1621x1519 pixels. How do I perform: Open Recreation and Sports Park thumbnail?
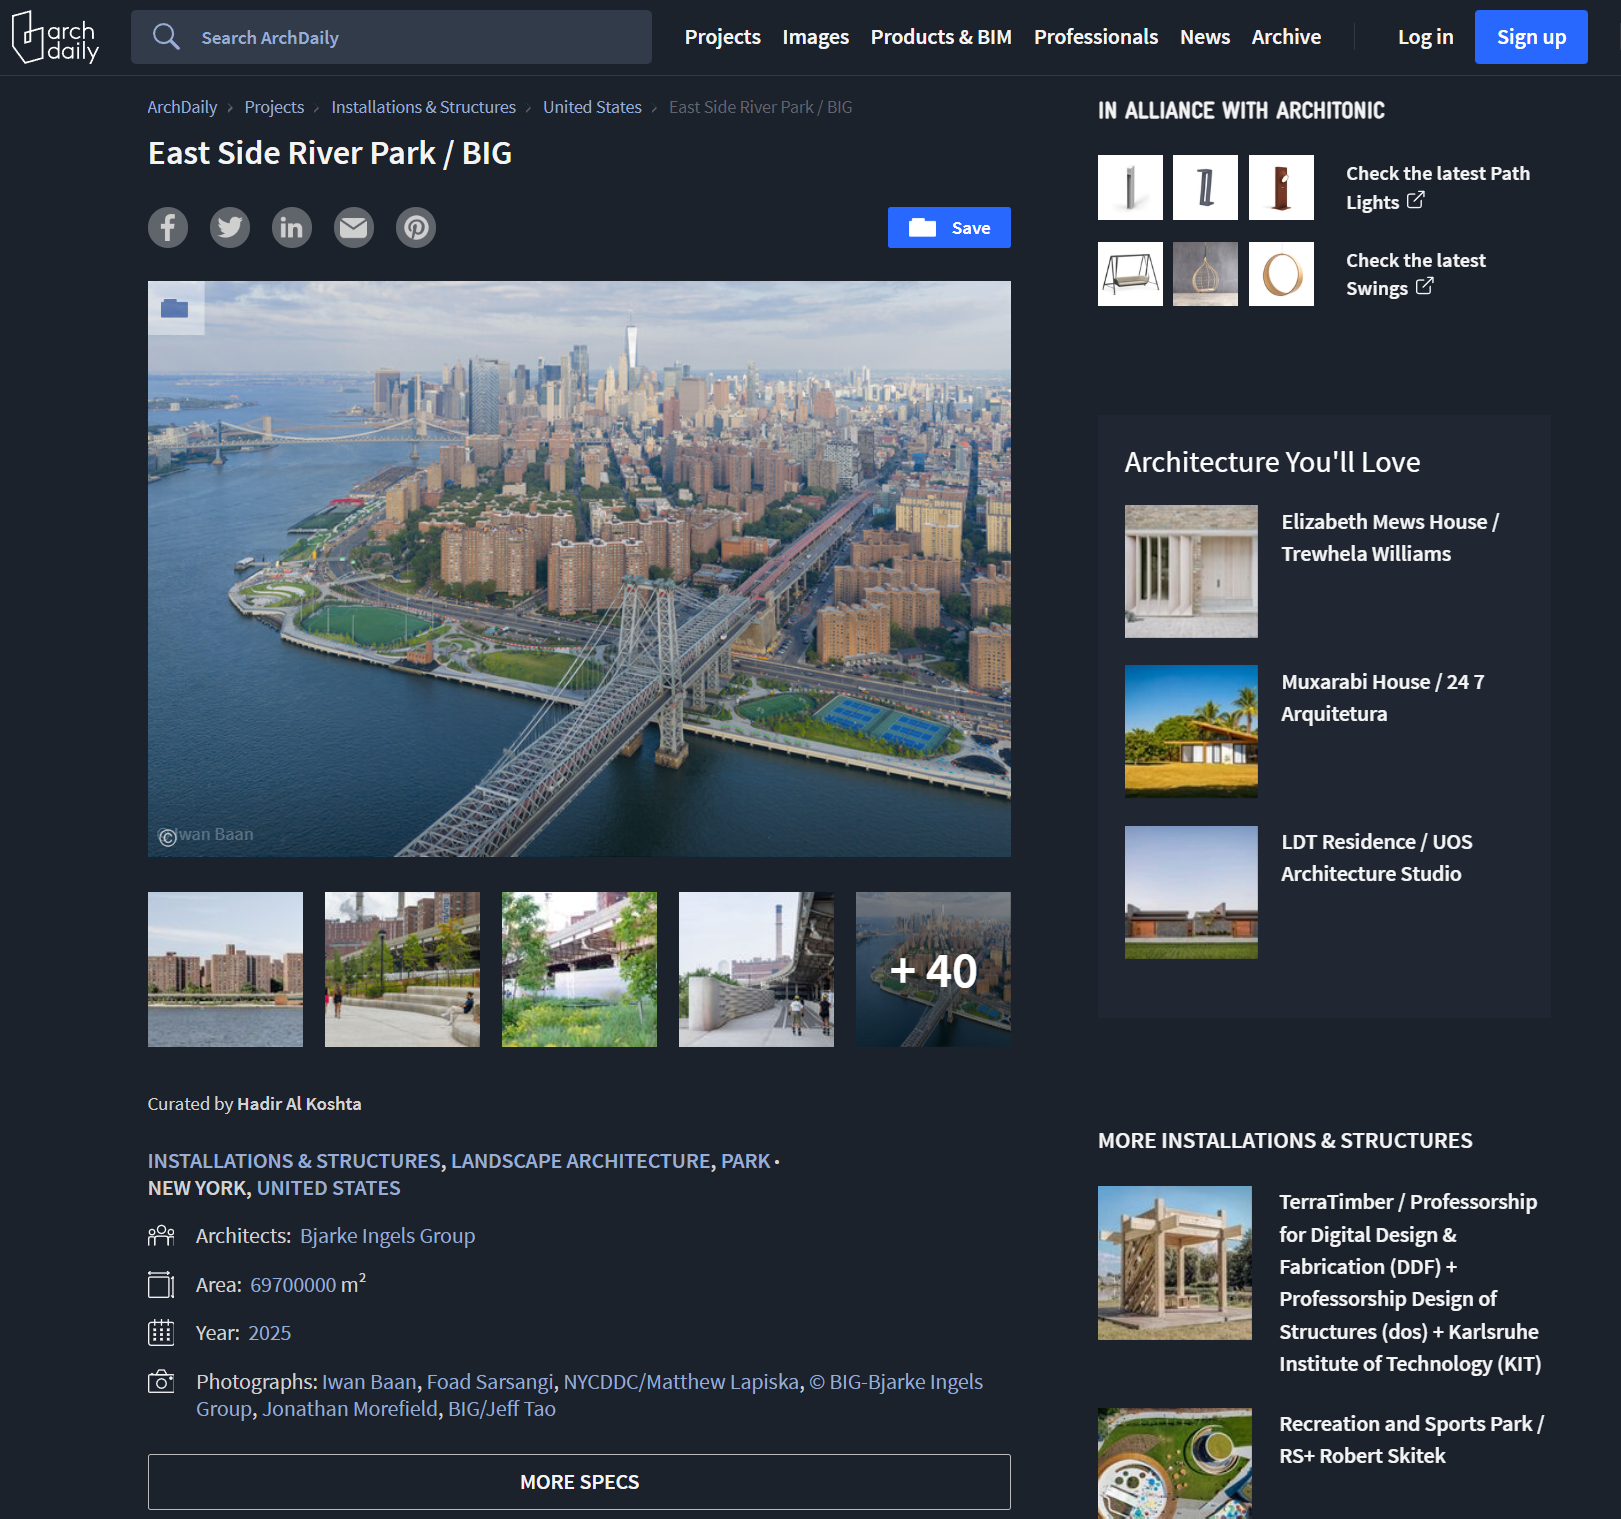click(1175, 1464)
